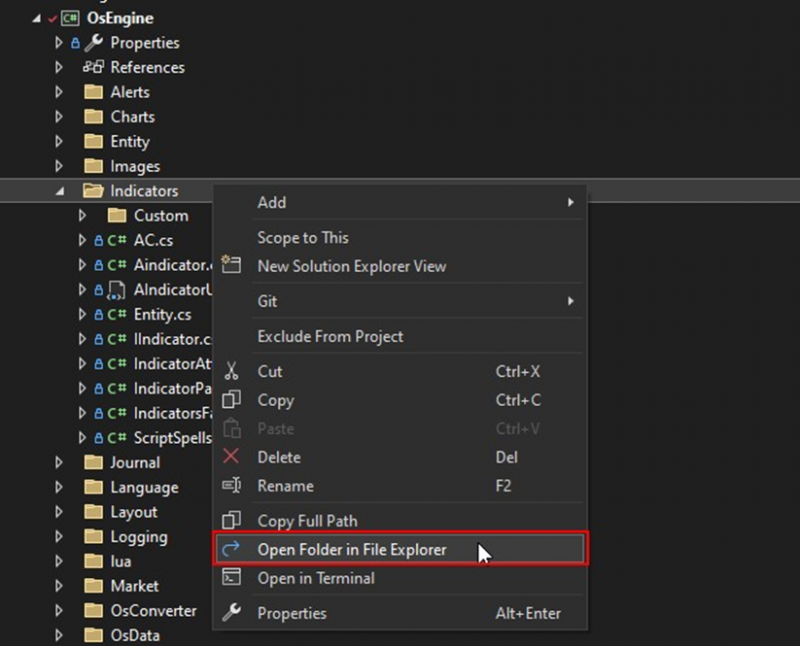Viewport: 800px width, 646px height.
Task: Expand the Charts folder arrow
Action: (x=59, y=117)
